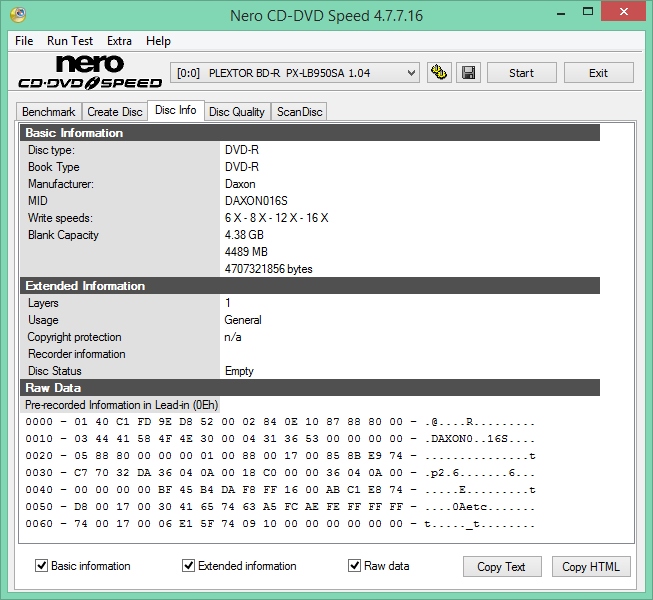The image size is (653, 600).
Task: Toggle the Extended information checkbox
Action: tap(189, 566)
